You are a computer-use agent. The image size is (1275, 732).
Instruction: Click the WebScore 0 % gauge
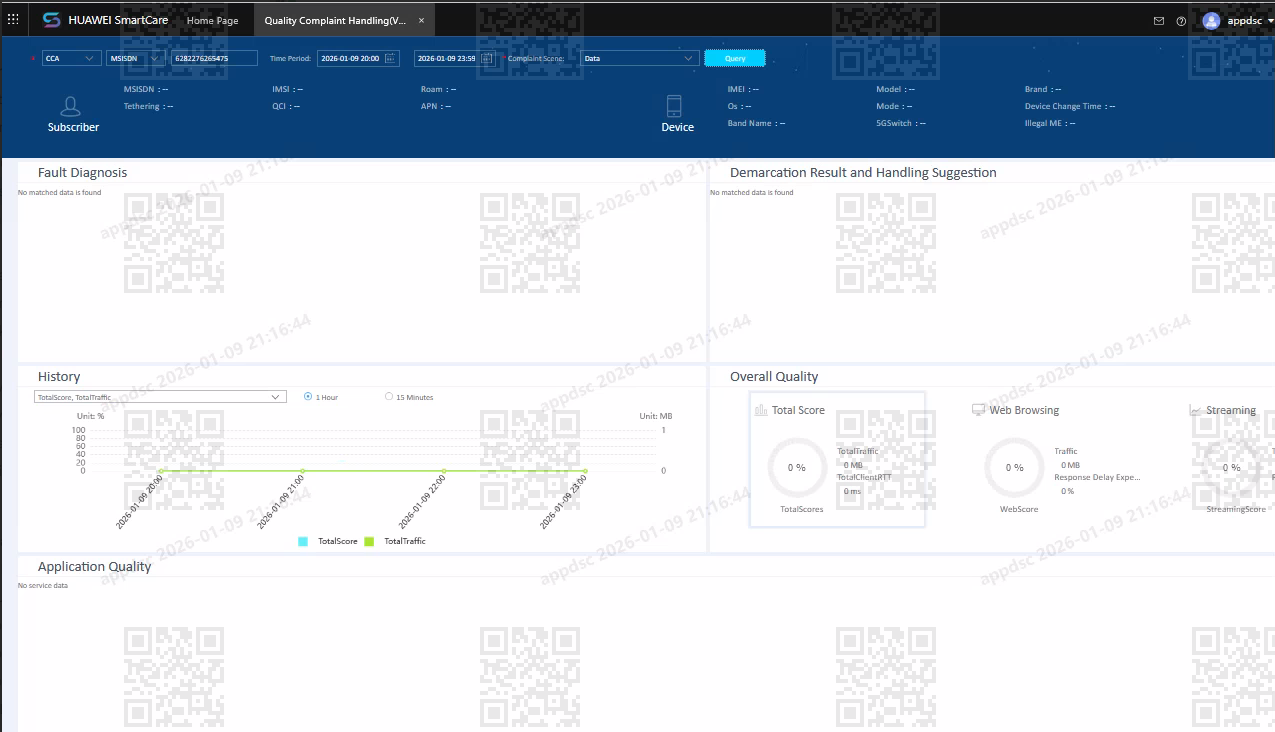pos(1014,467)
